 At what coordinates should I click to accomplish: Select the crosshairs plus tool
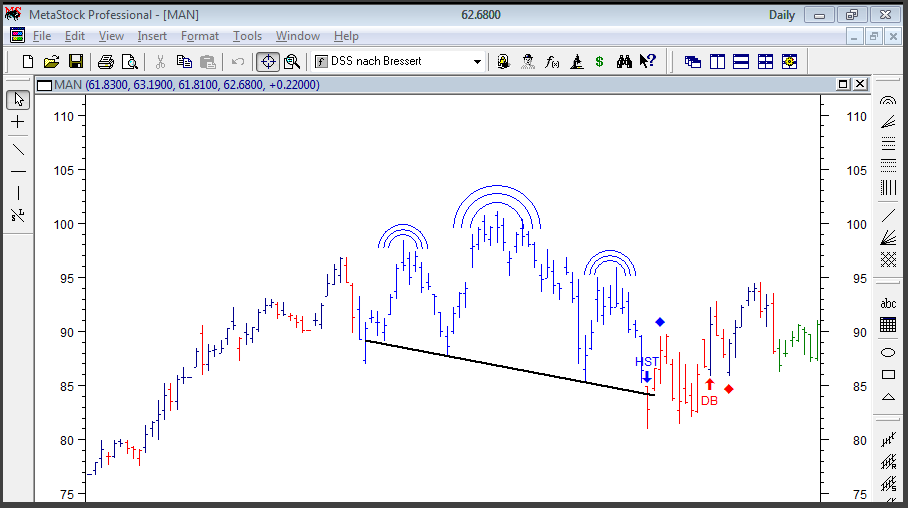(x=18, y=122)
